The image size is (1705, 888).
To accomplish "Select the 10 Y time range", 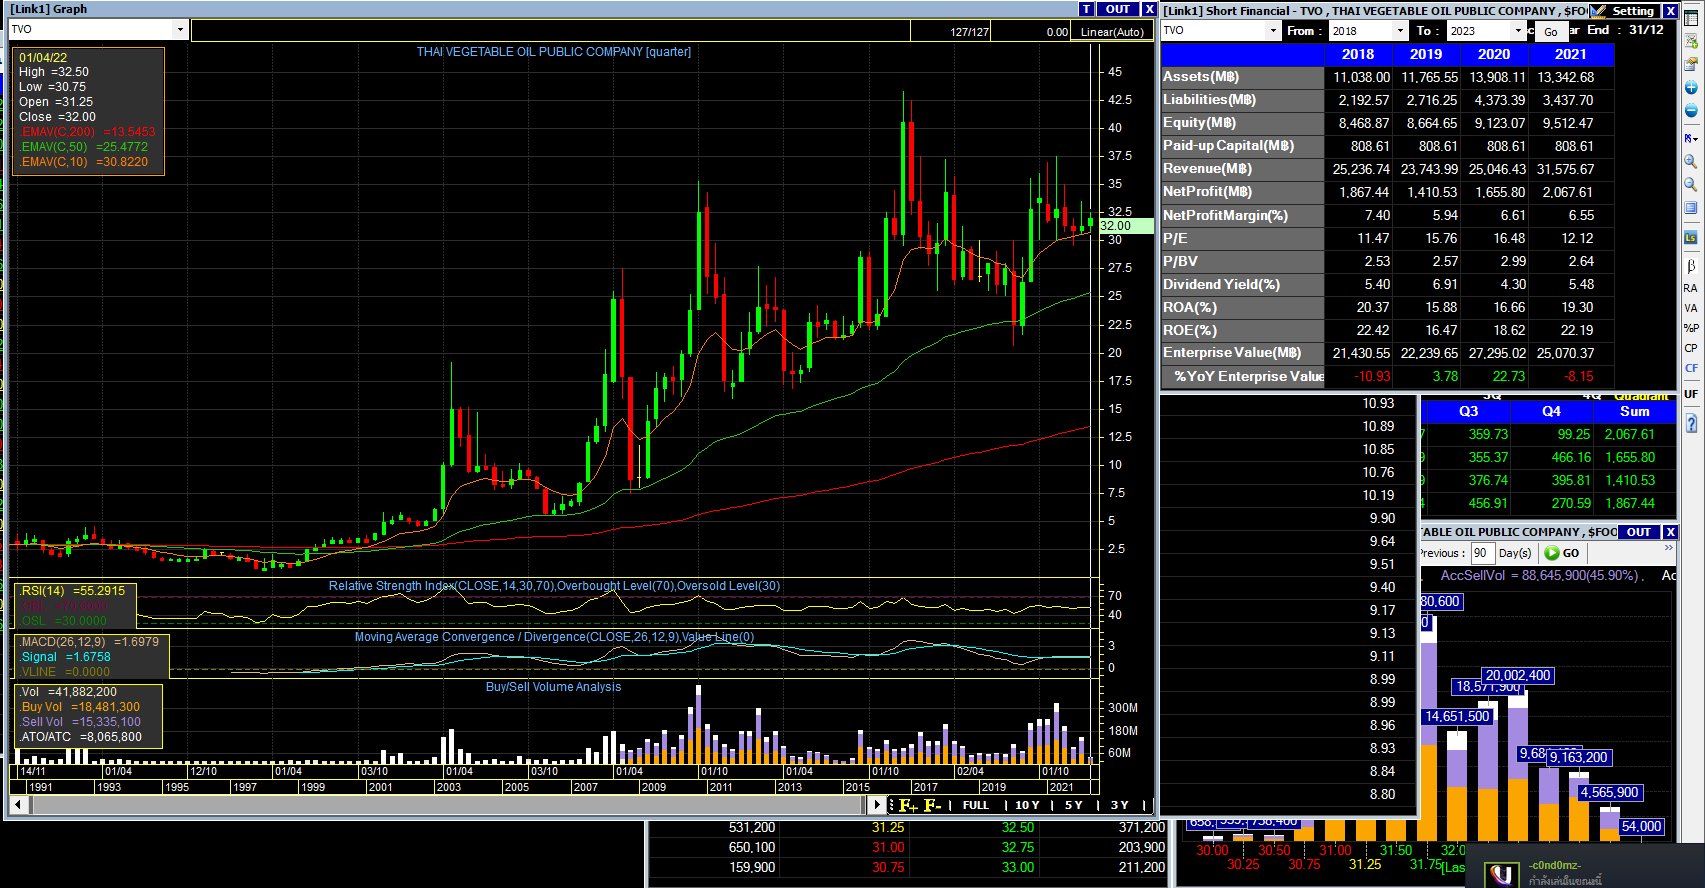I will tap(1027, 805).
